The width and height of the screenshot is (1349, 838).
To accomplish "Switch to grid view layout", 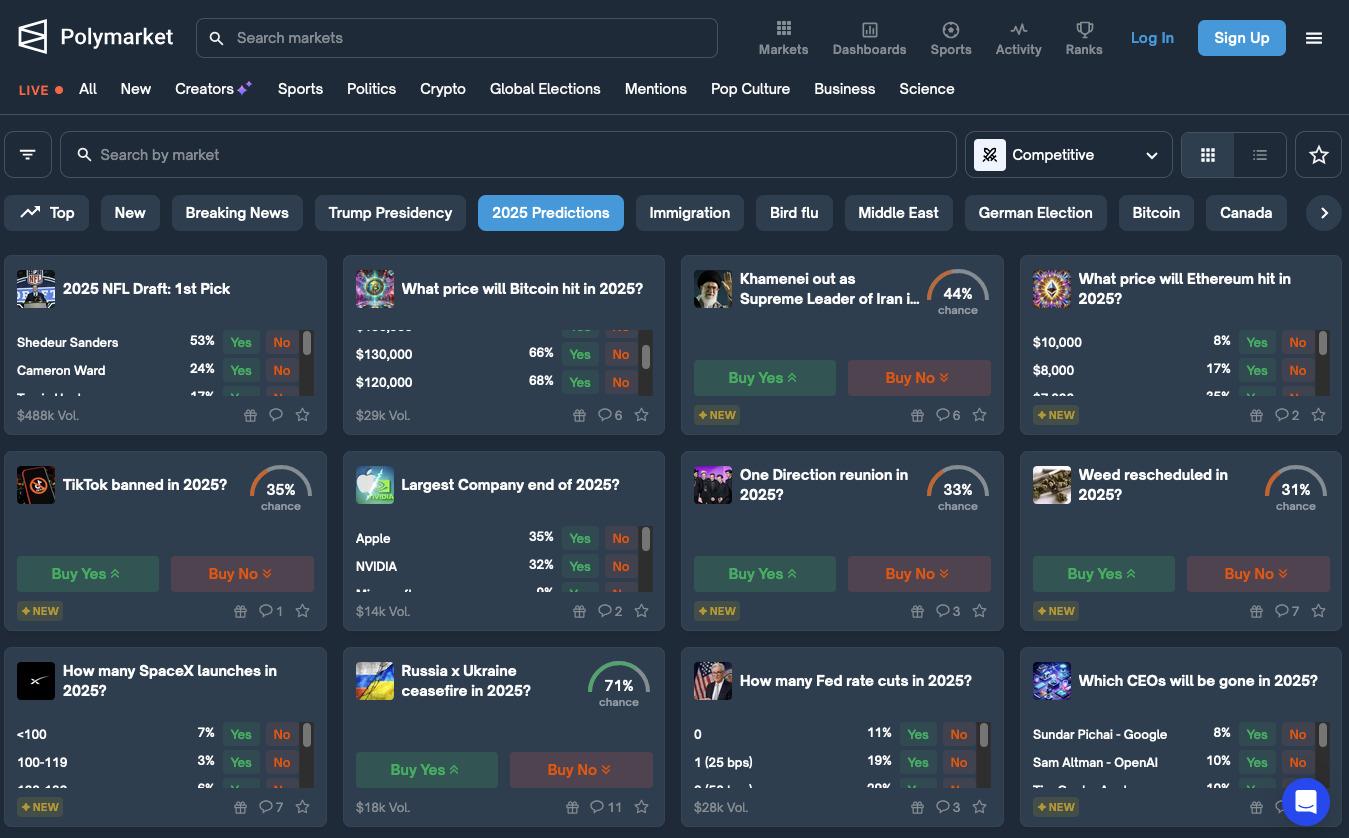I will 1208,155.
